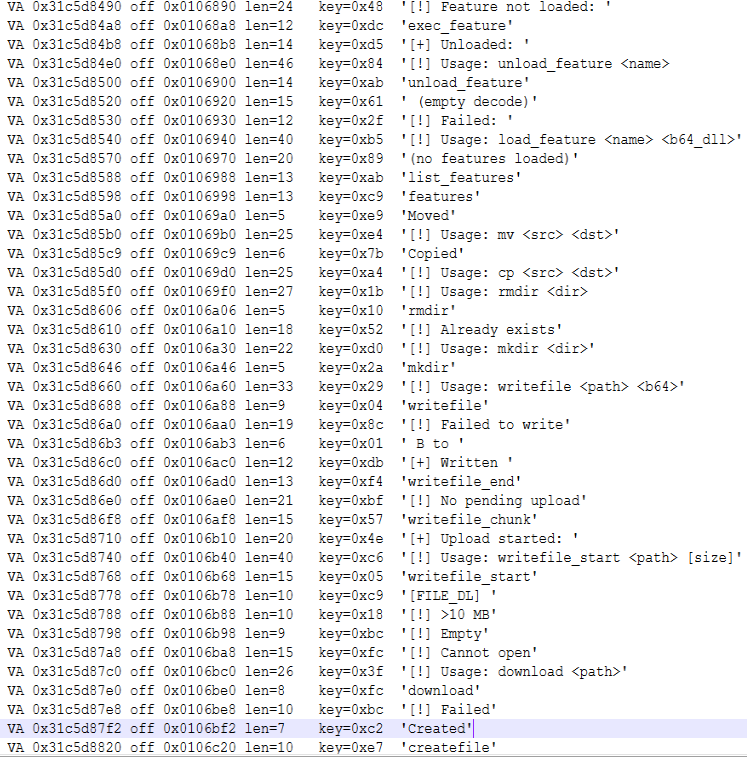This screenshot has height=757, width=747.
Task: Click the '[!] Usage: cp <src> <dst>' string
Action: pos(510,273)
